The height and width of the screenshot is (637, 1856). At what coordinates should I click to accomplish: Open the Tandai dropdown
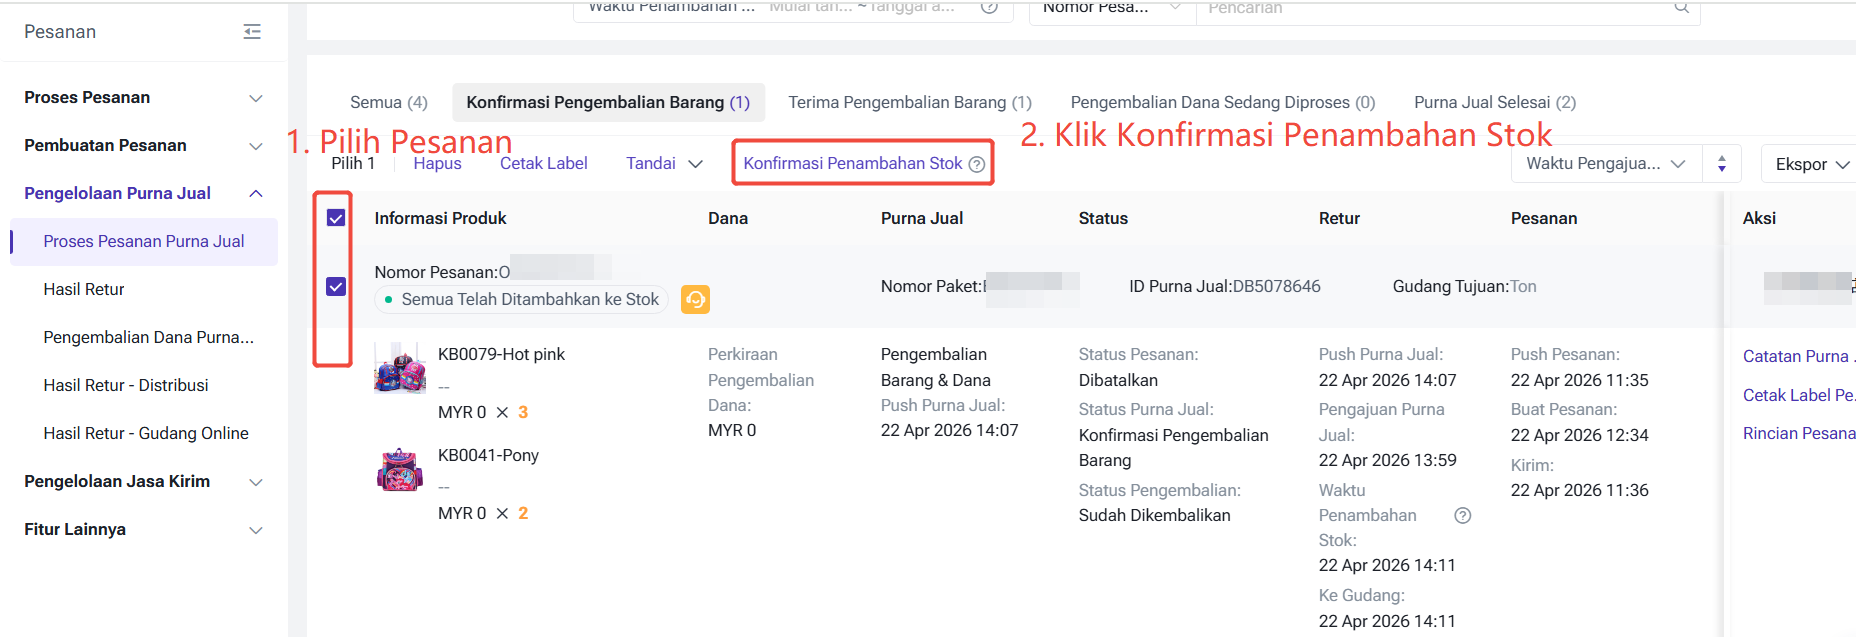664,164
